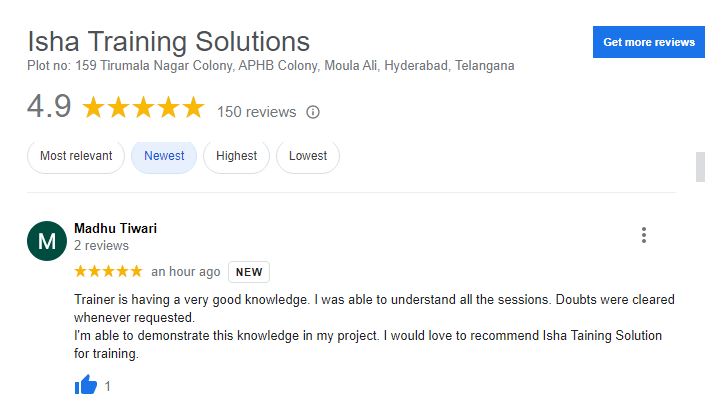Click the Get more reviews button

[x=648, y=42]
